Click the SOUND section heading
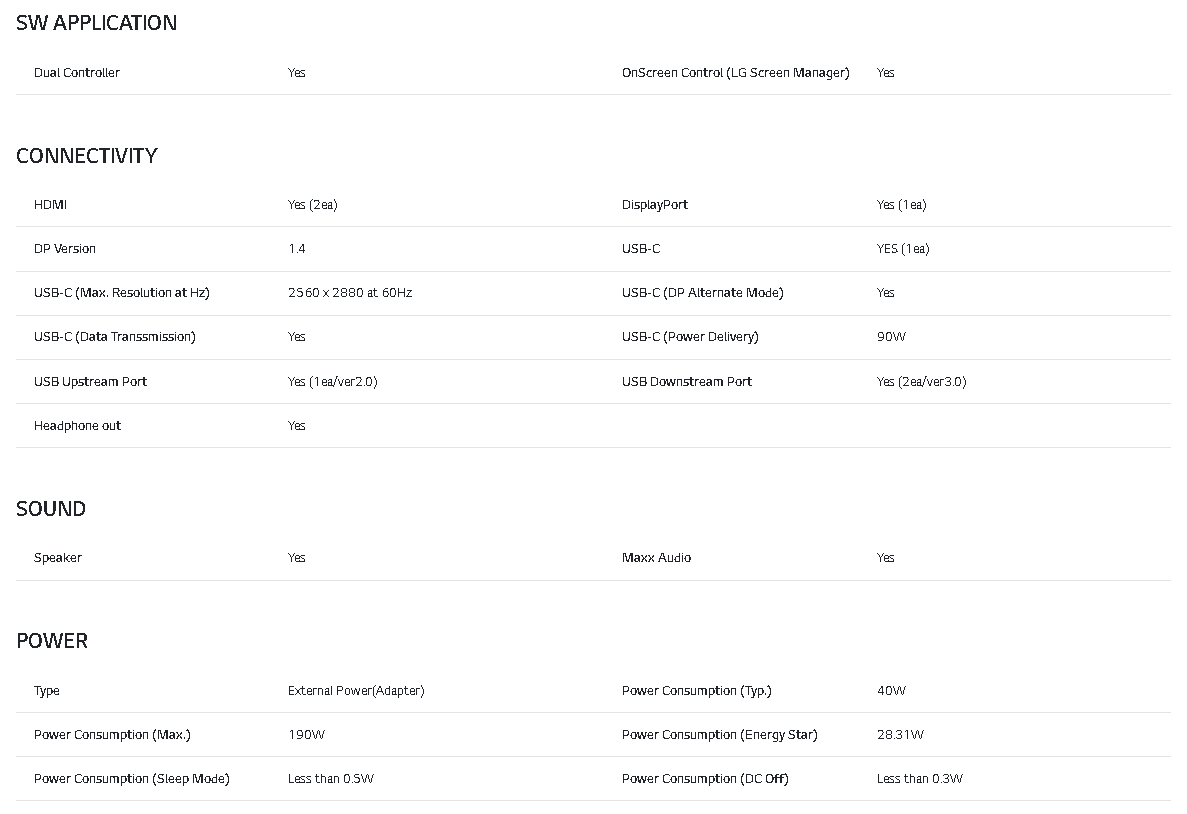1187x814 pixels. (51, 509)
